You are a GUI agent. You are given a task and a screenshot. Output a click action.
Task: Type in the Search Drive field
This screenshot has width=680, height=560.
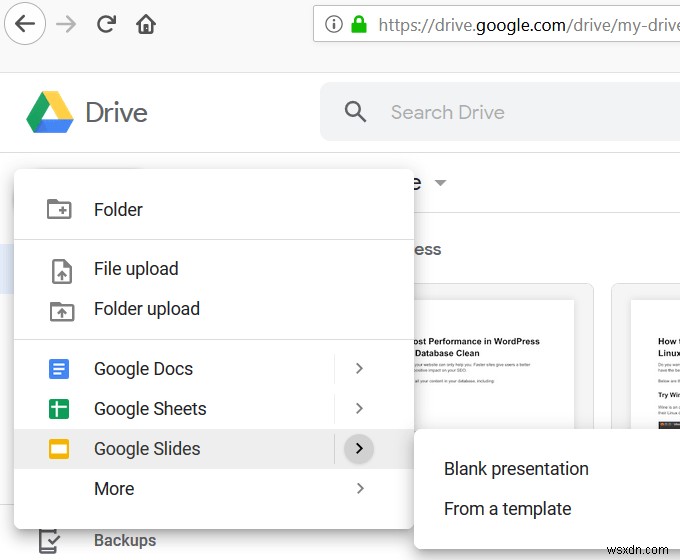(x=500, y=112)
